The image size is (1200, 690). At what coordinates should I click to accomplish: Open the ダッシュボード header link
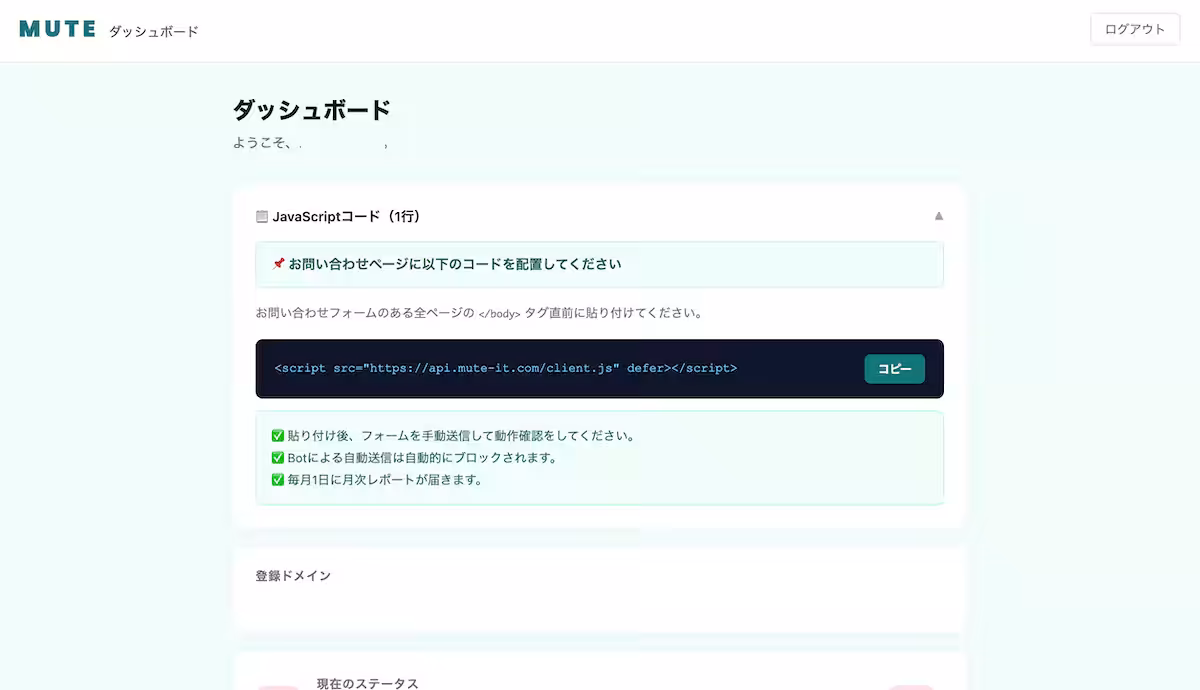154,31
